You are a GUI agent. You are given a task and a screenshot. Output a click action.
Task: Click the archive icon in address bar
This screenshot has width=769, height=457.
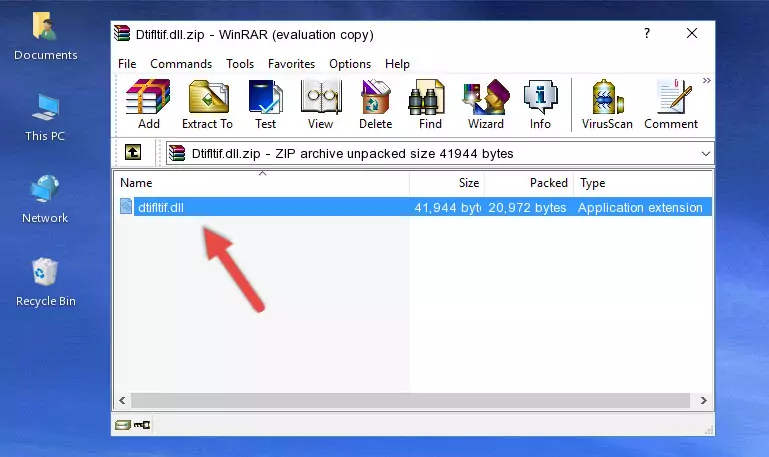(177, 153)
